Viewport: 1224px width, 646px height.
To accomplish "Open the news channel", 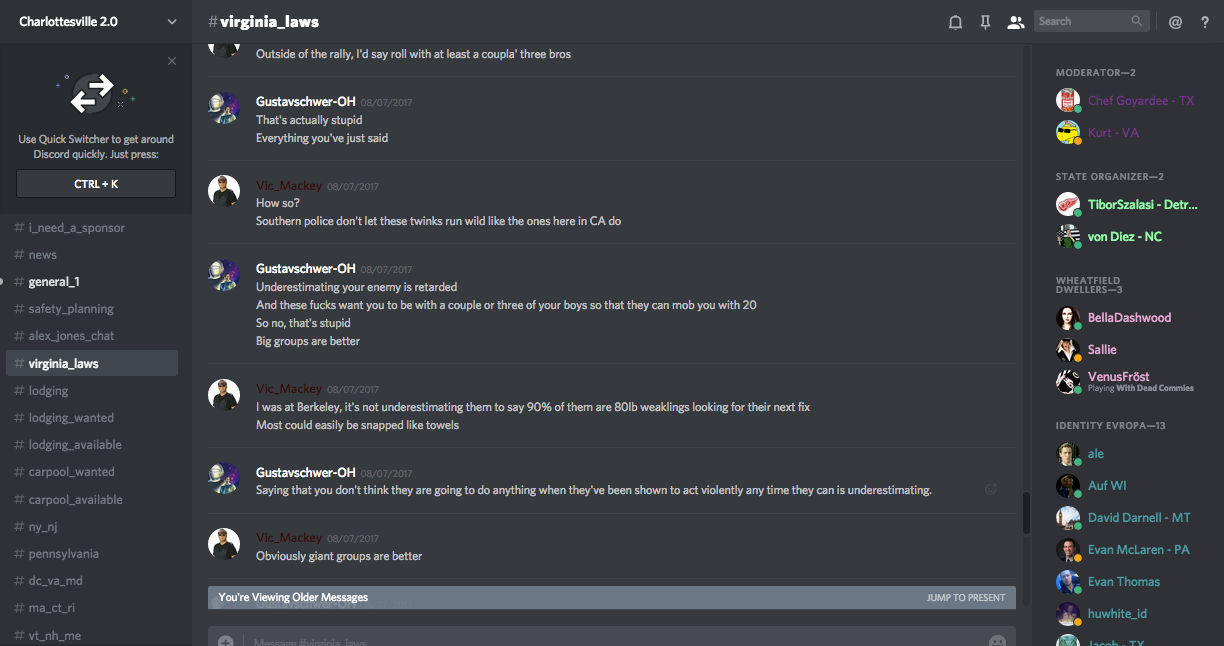I will click(x=43, y=255).
